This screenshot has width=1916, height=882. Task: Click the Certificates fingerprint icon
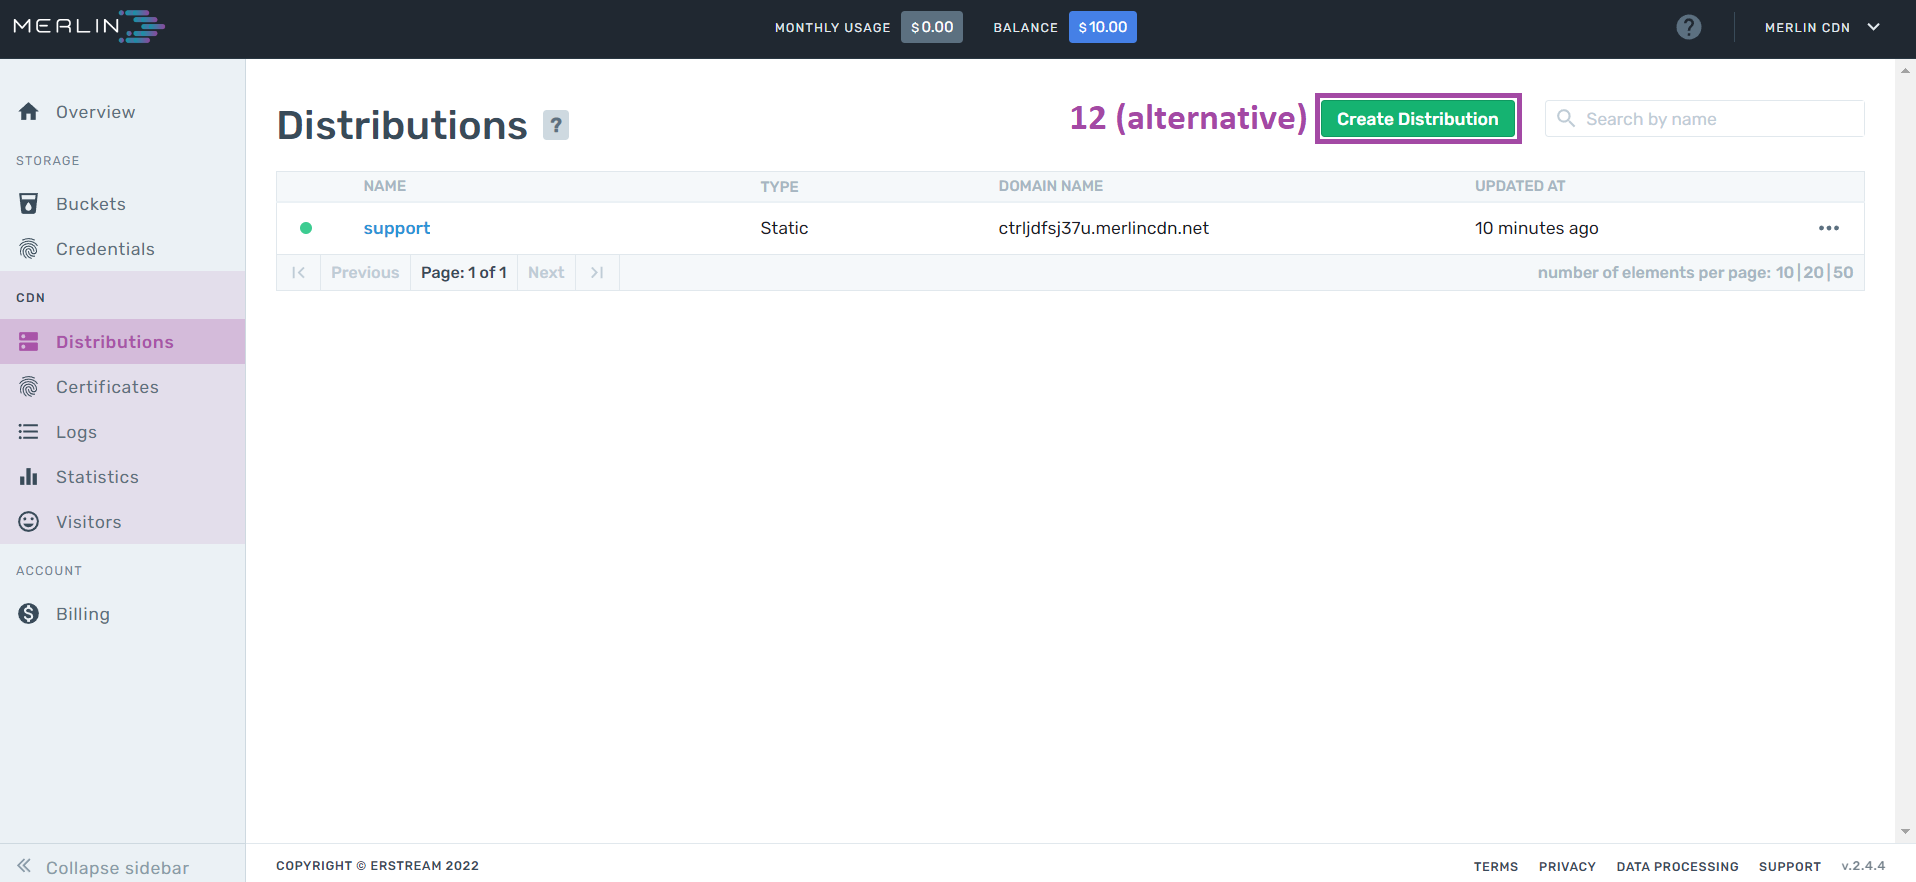[29, 387]
